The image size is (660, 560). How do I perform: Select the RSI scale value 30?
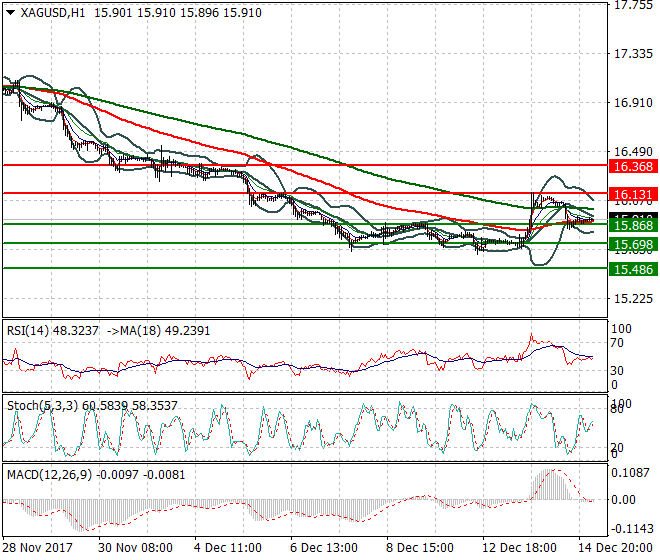(617, 371)
